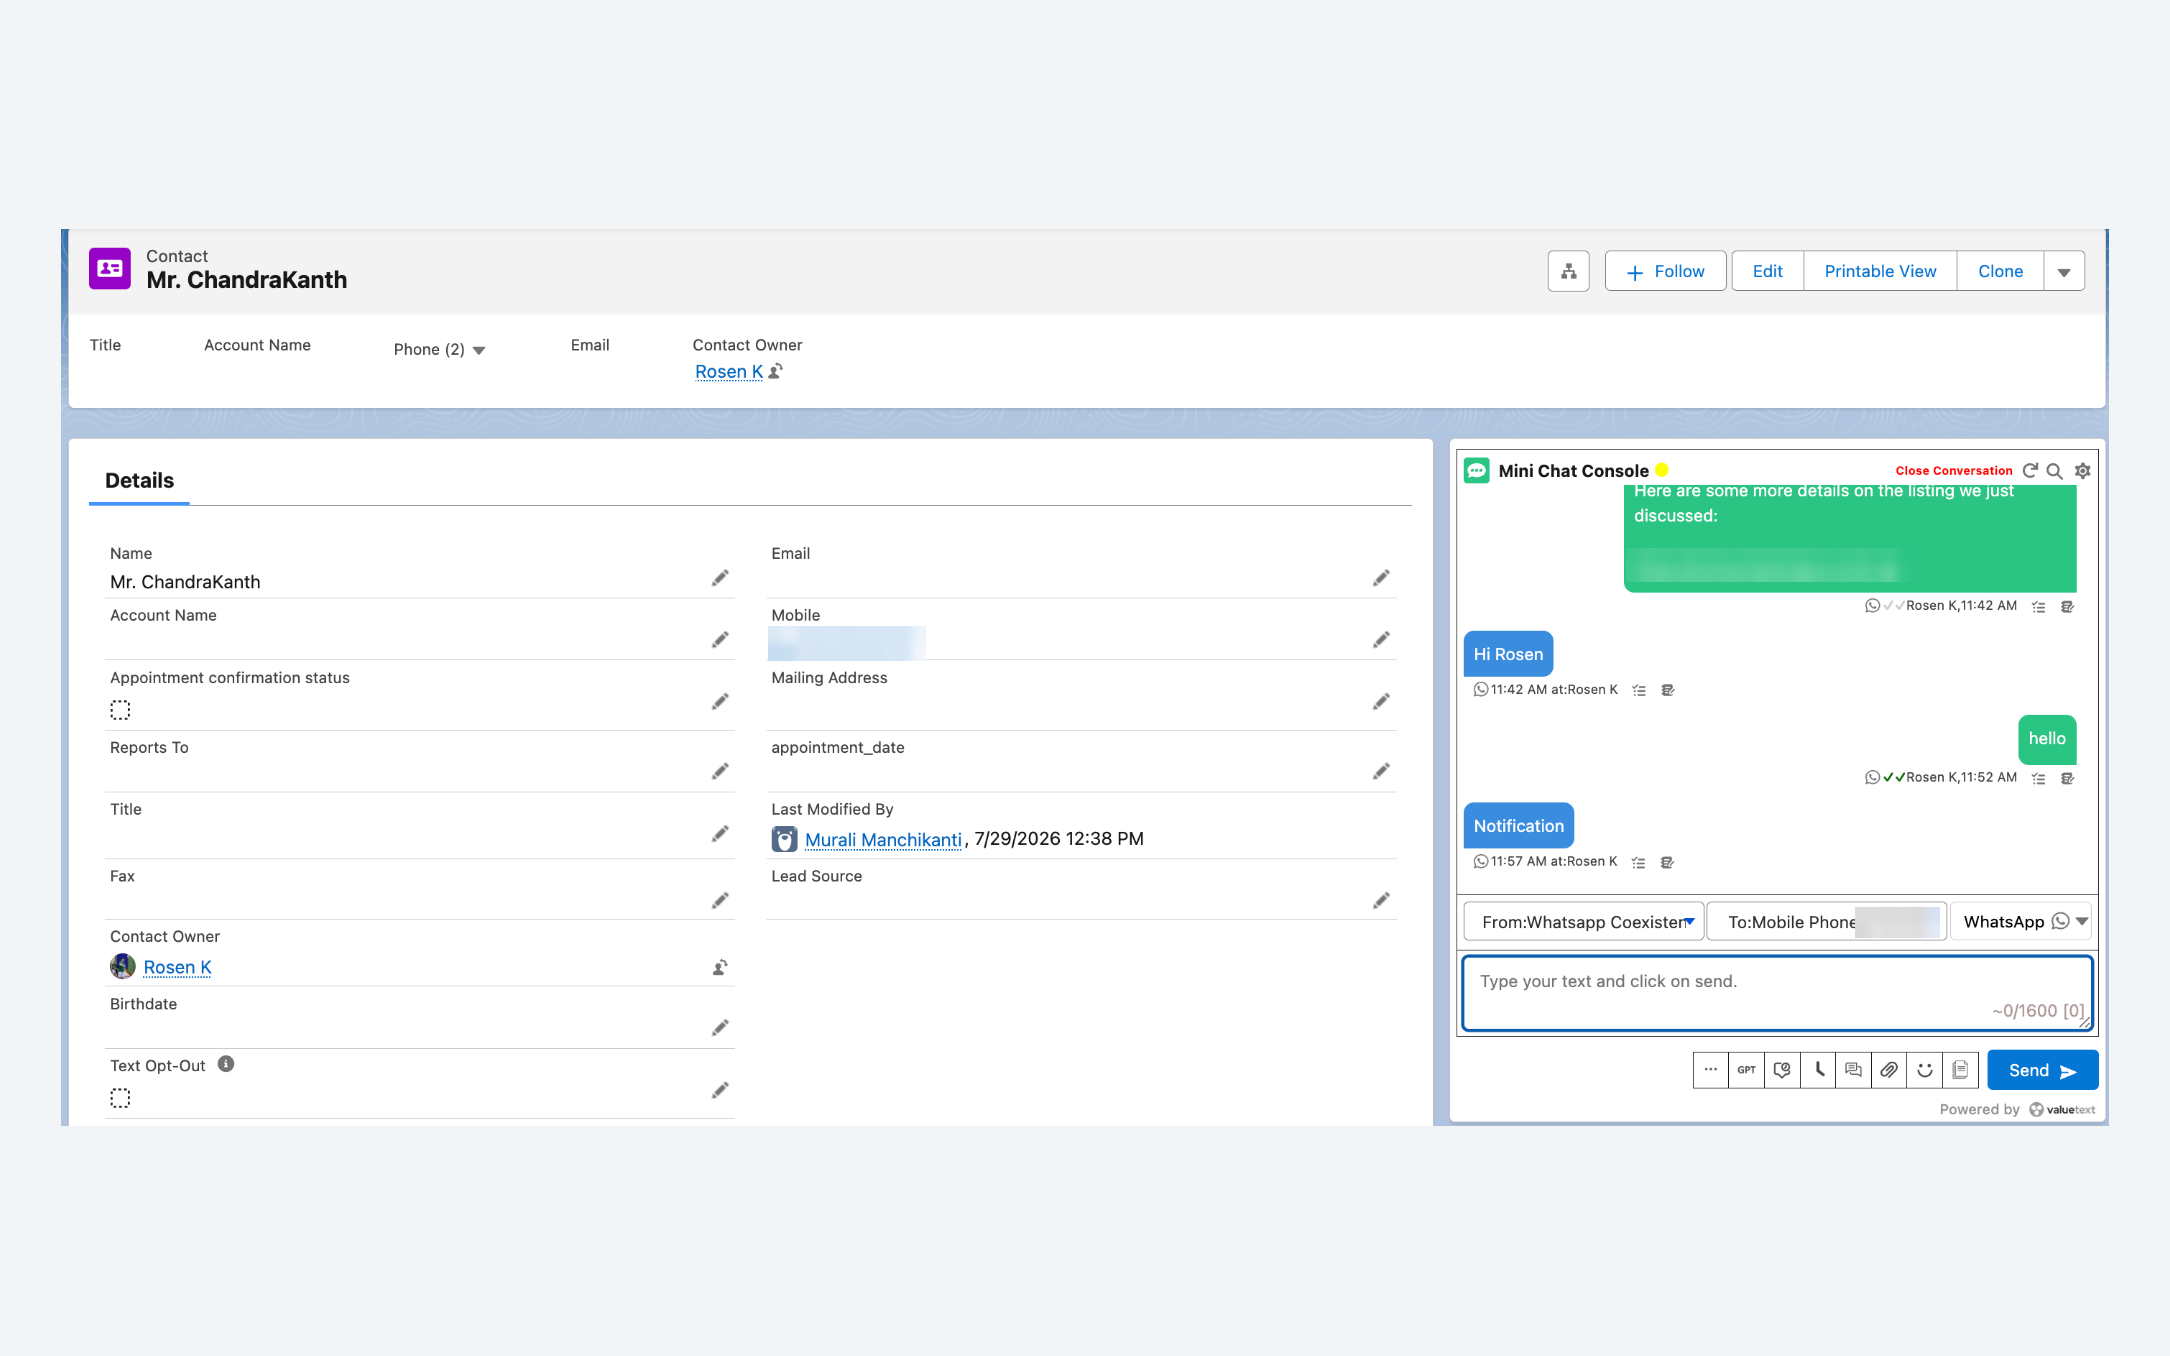Open note icon for 'Hi Rosen' message

1667,690
